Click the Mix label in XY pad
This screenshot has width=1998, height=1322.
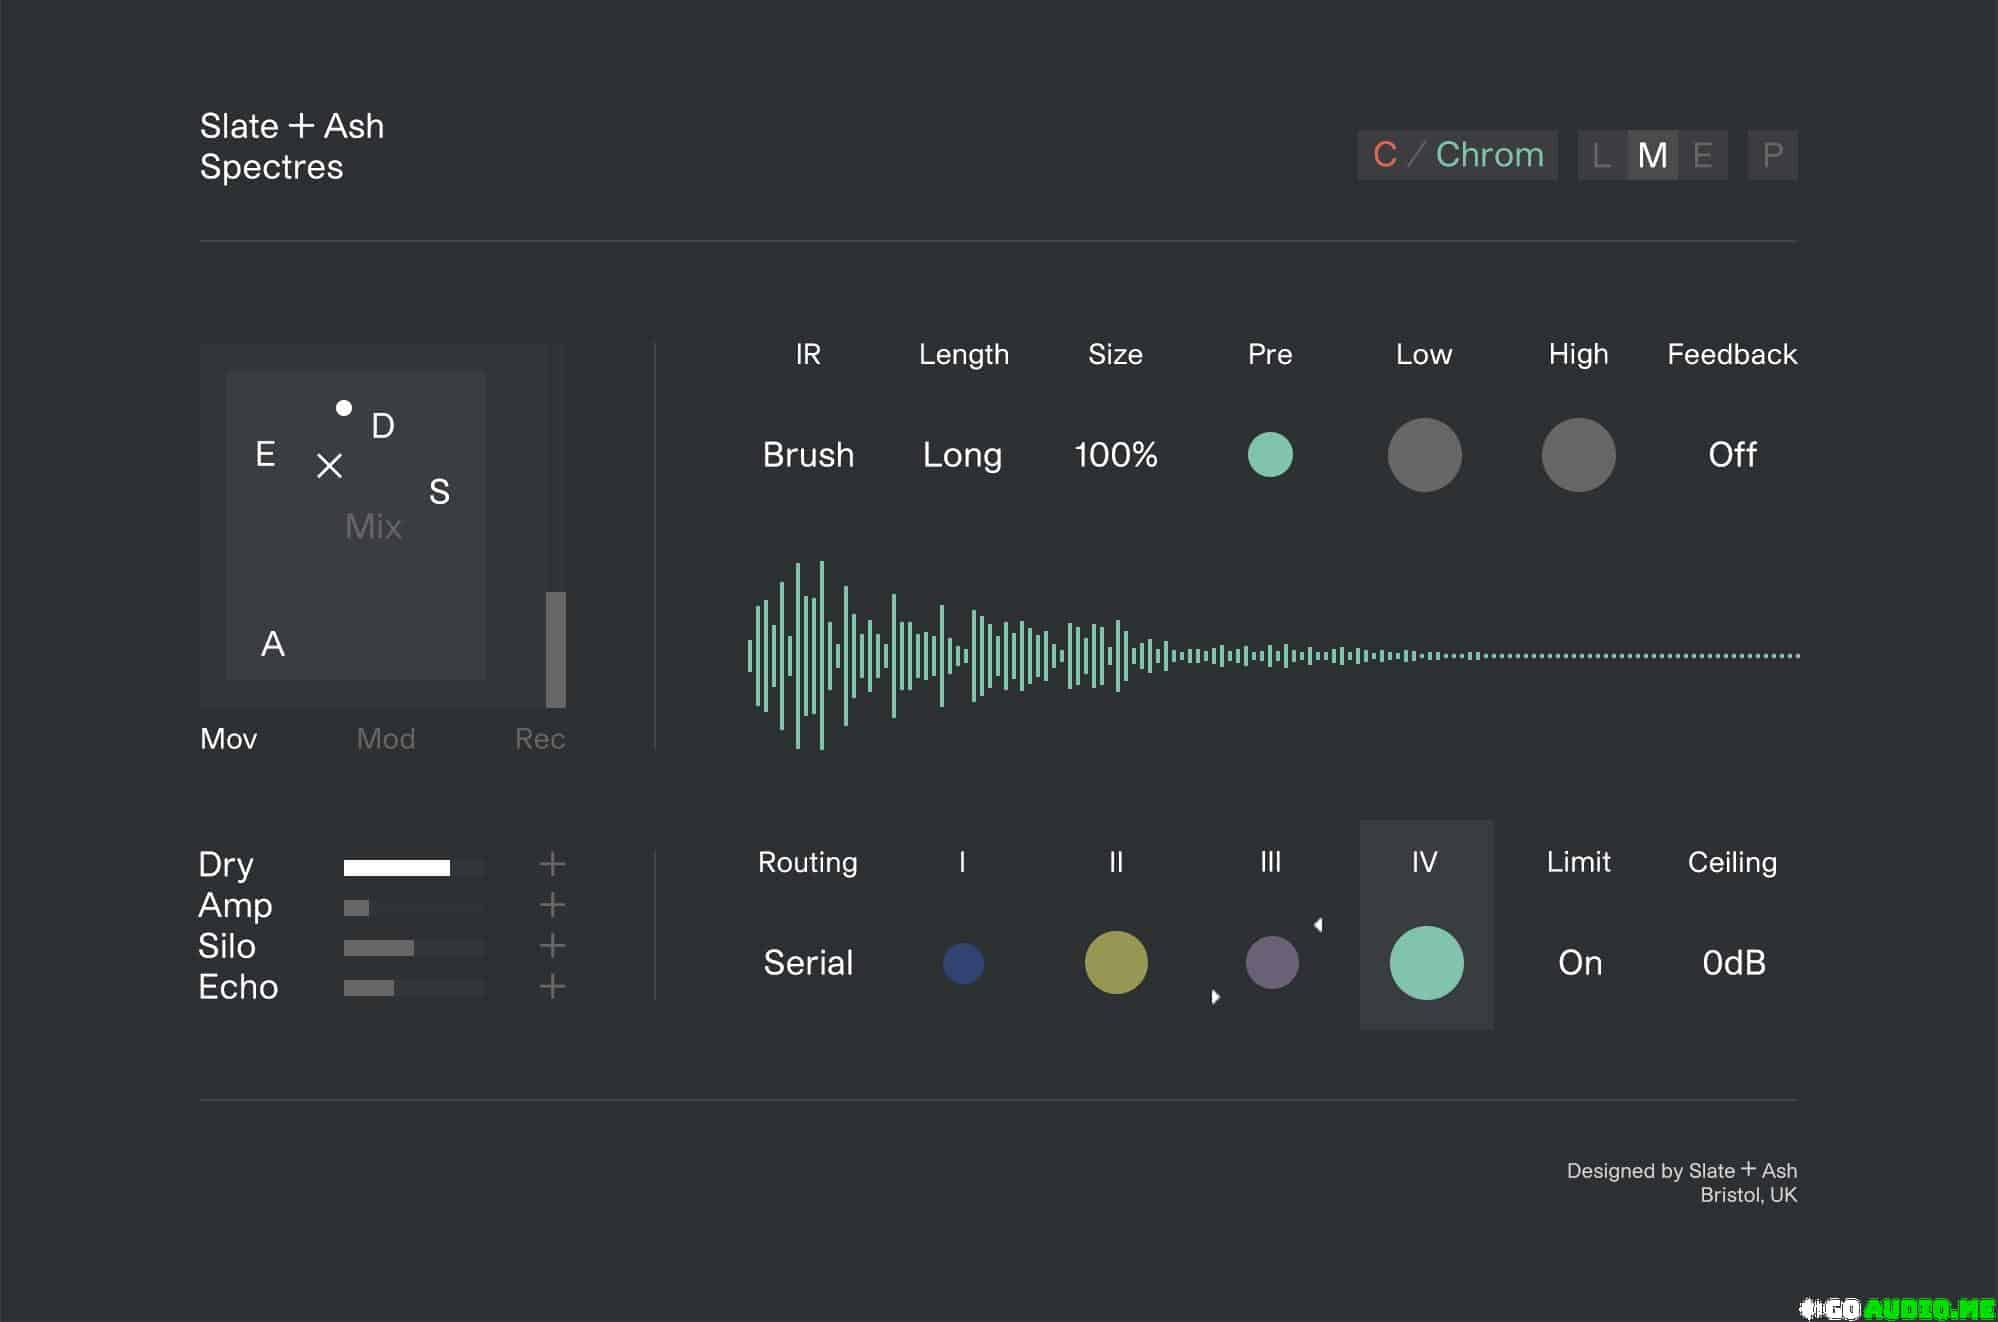(x=373, y=527)
